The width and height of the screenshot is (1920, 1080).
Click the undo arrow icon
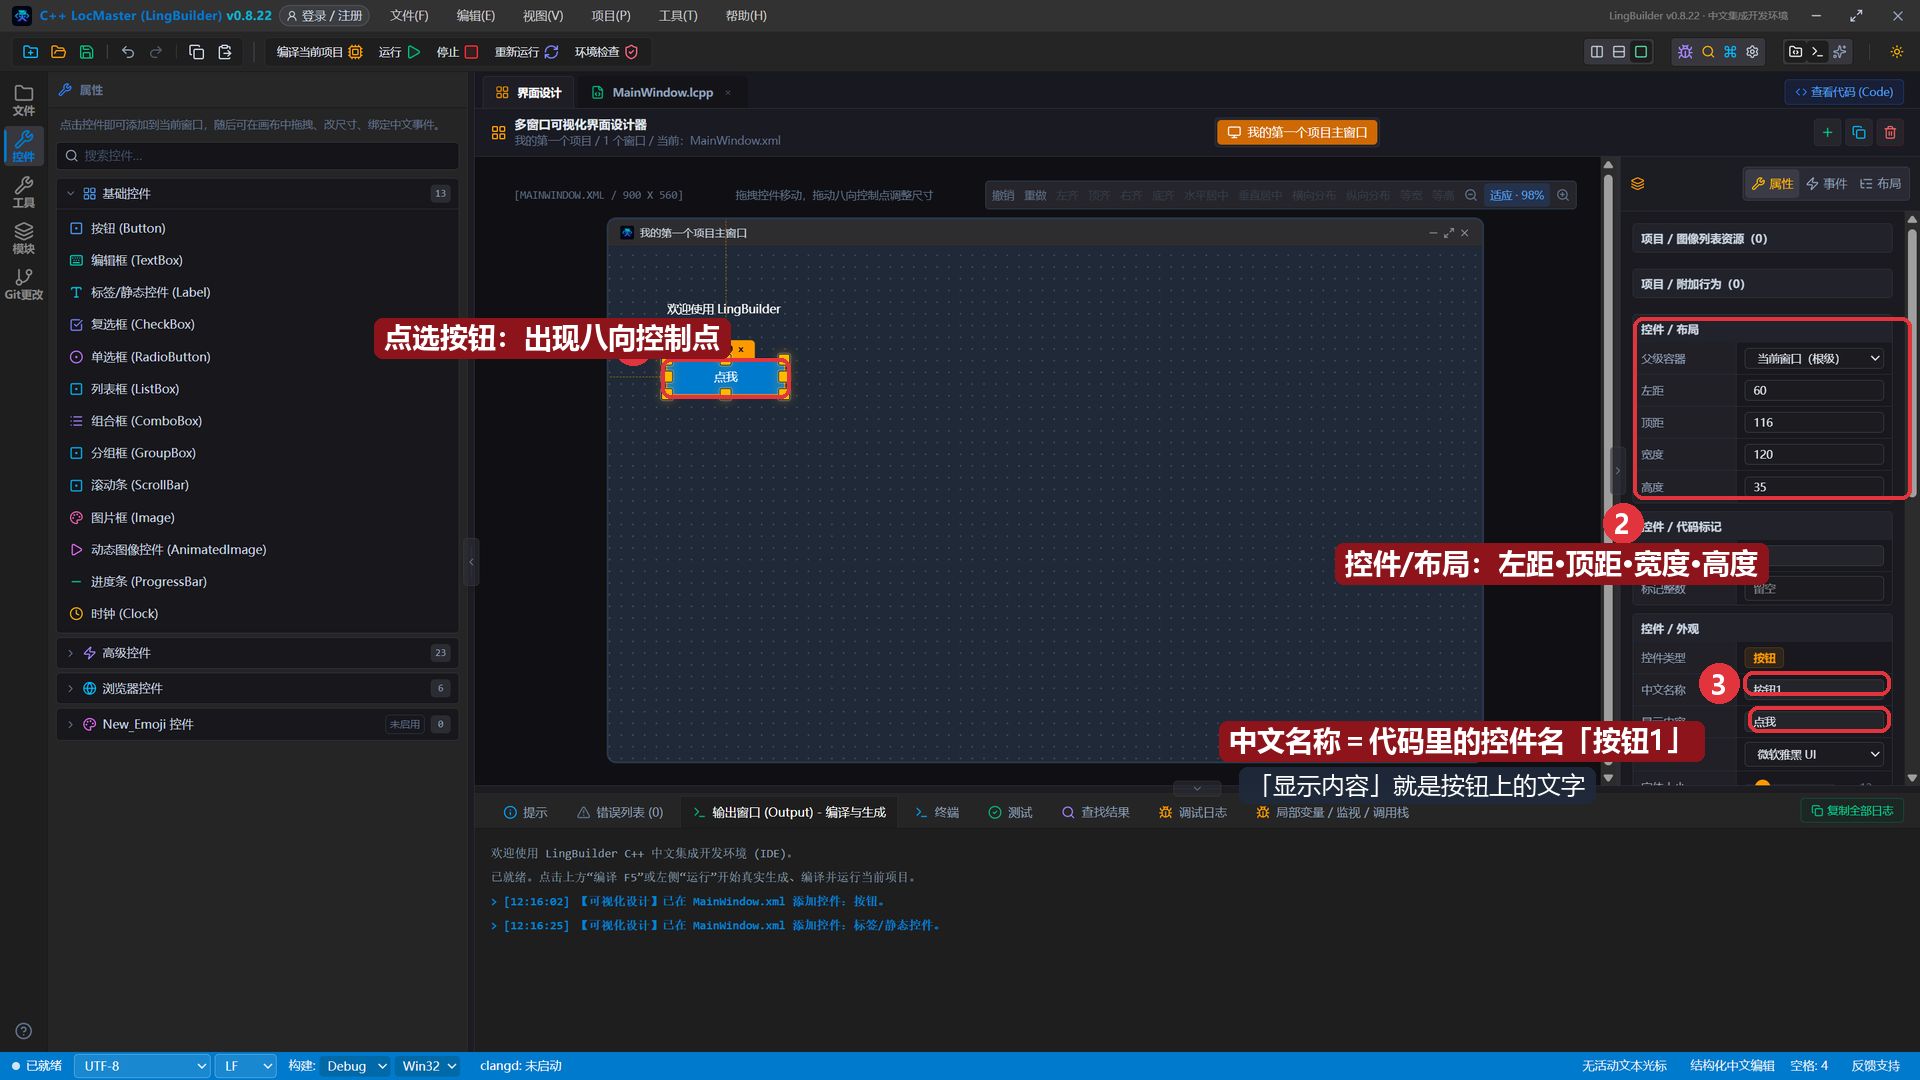click(x=128, y=52)
